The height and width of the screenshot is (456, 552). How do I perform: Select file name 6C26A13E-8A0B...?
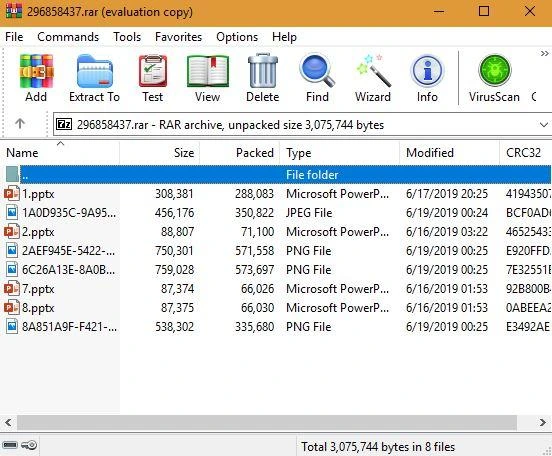point(69,270)
